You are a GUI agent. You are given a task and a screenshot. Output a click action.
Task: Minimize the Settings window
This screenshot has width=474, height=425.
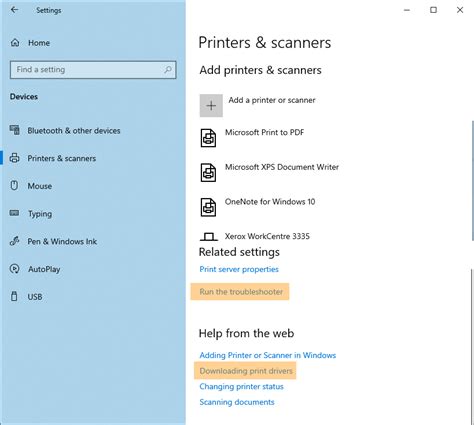tap(407, 10)
